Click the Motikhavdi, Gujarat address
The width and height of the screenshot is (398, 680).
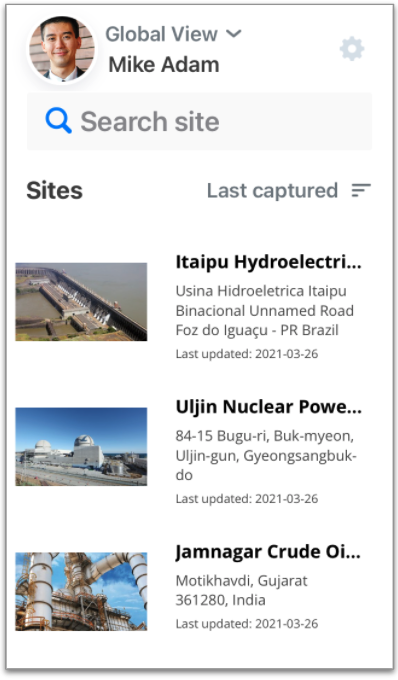coord(241,590)
